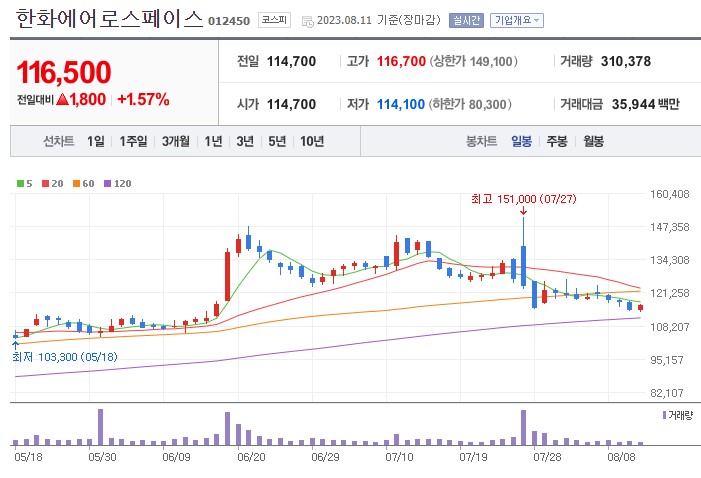This screenshot has height=478, width=701.
Task: Click the 전일 value 114,700
Action: pos(291,61)
